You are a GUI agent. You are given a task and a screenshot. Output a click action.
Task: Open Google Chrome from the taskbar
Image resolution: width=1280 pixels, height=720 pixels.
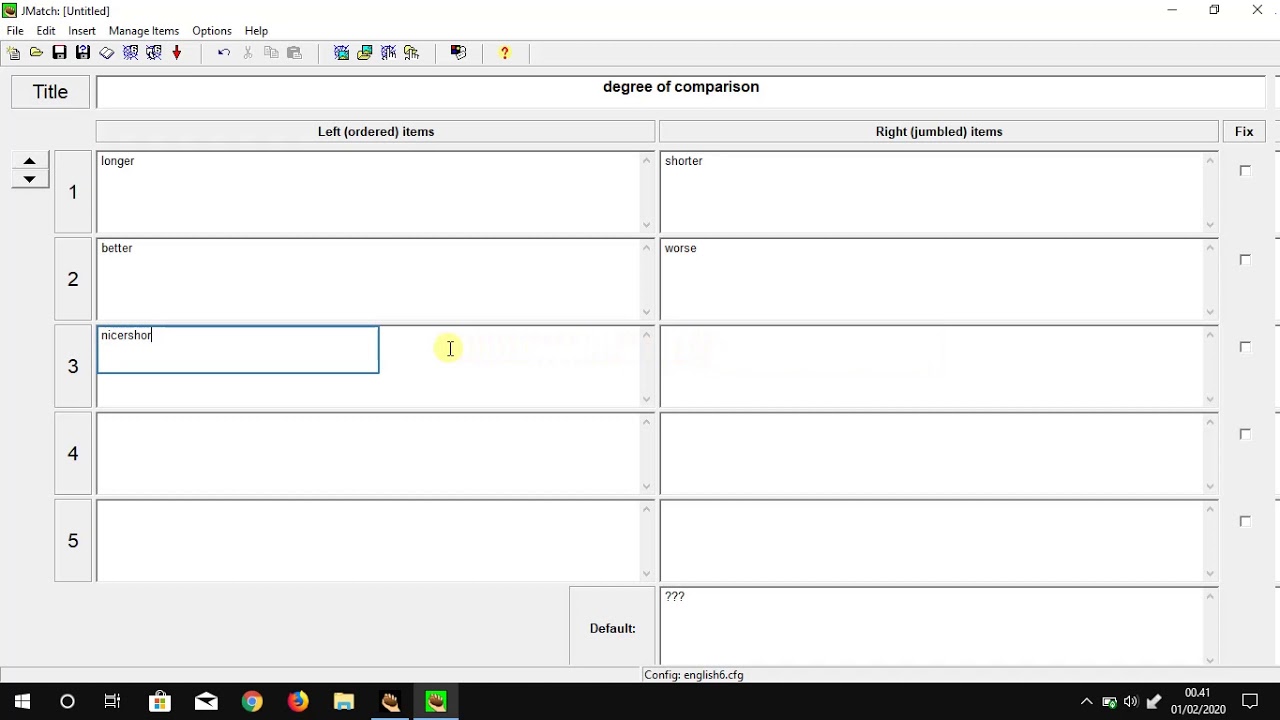pyautogui.click(x=252, y=702)
